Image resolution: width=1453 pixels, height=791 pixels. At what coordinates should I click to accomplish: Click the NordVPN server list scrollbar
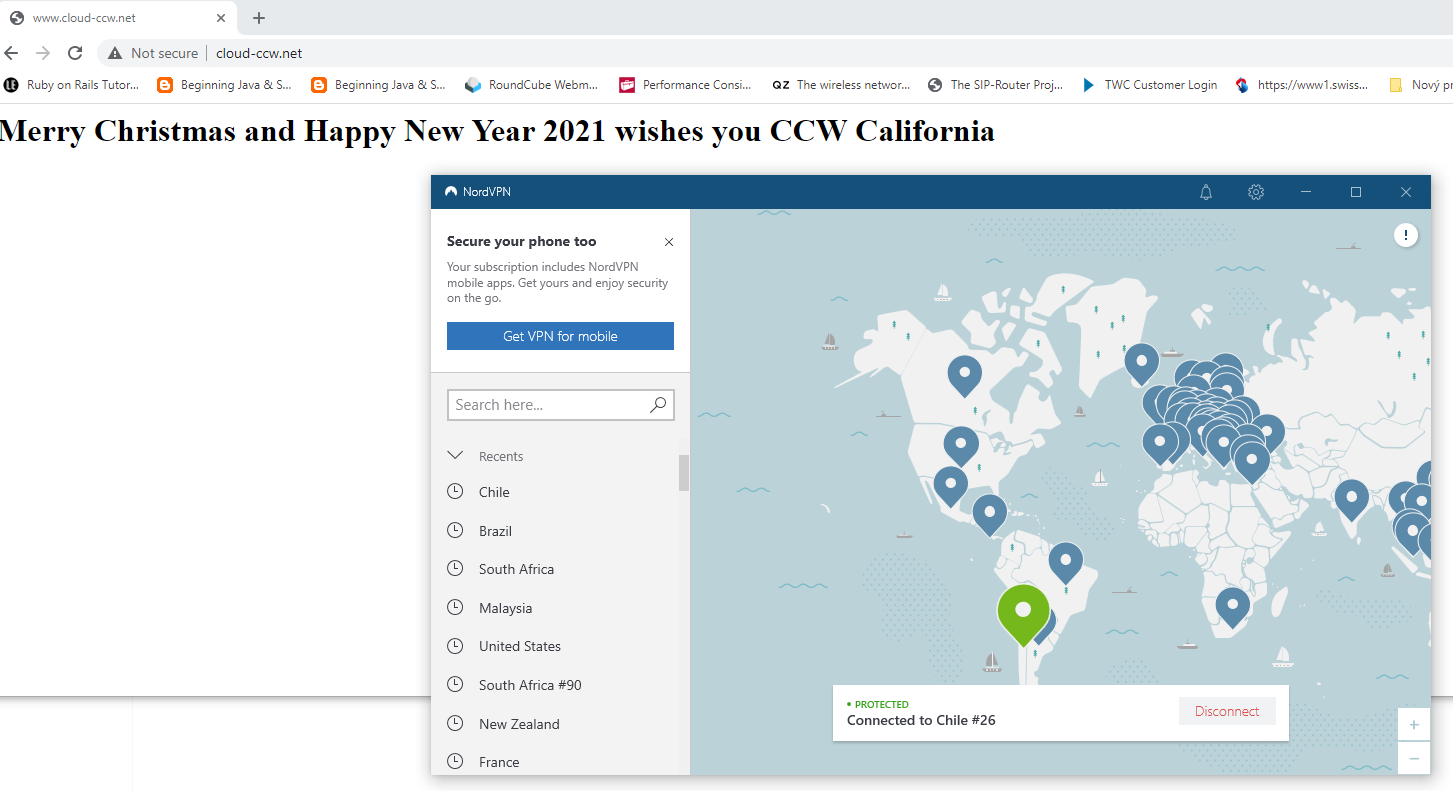coord(684,473)
